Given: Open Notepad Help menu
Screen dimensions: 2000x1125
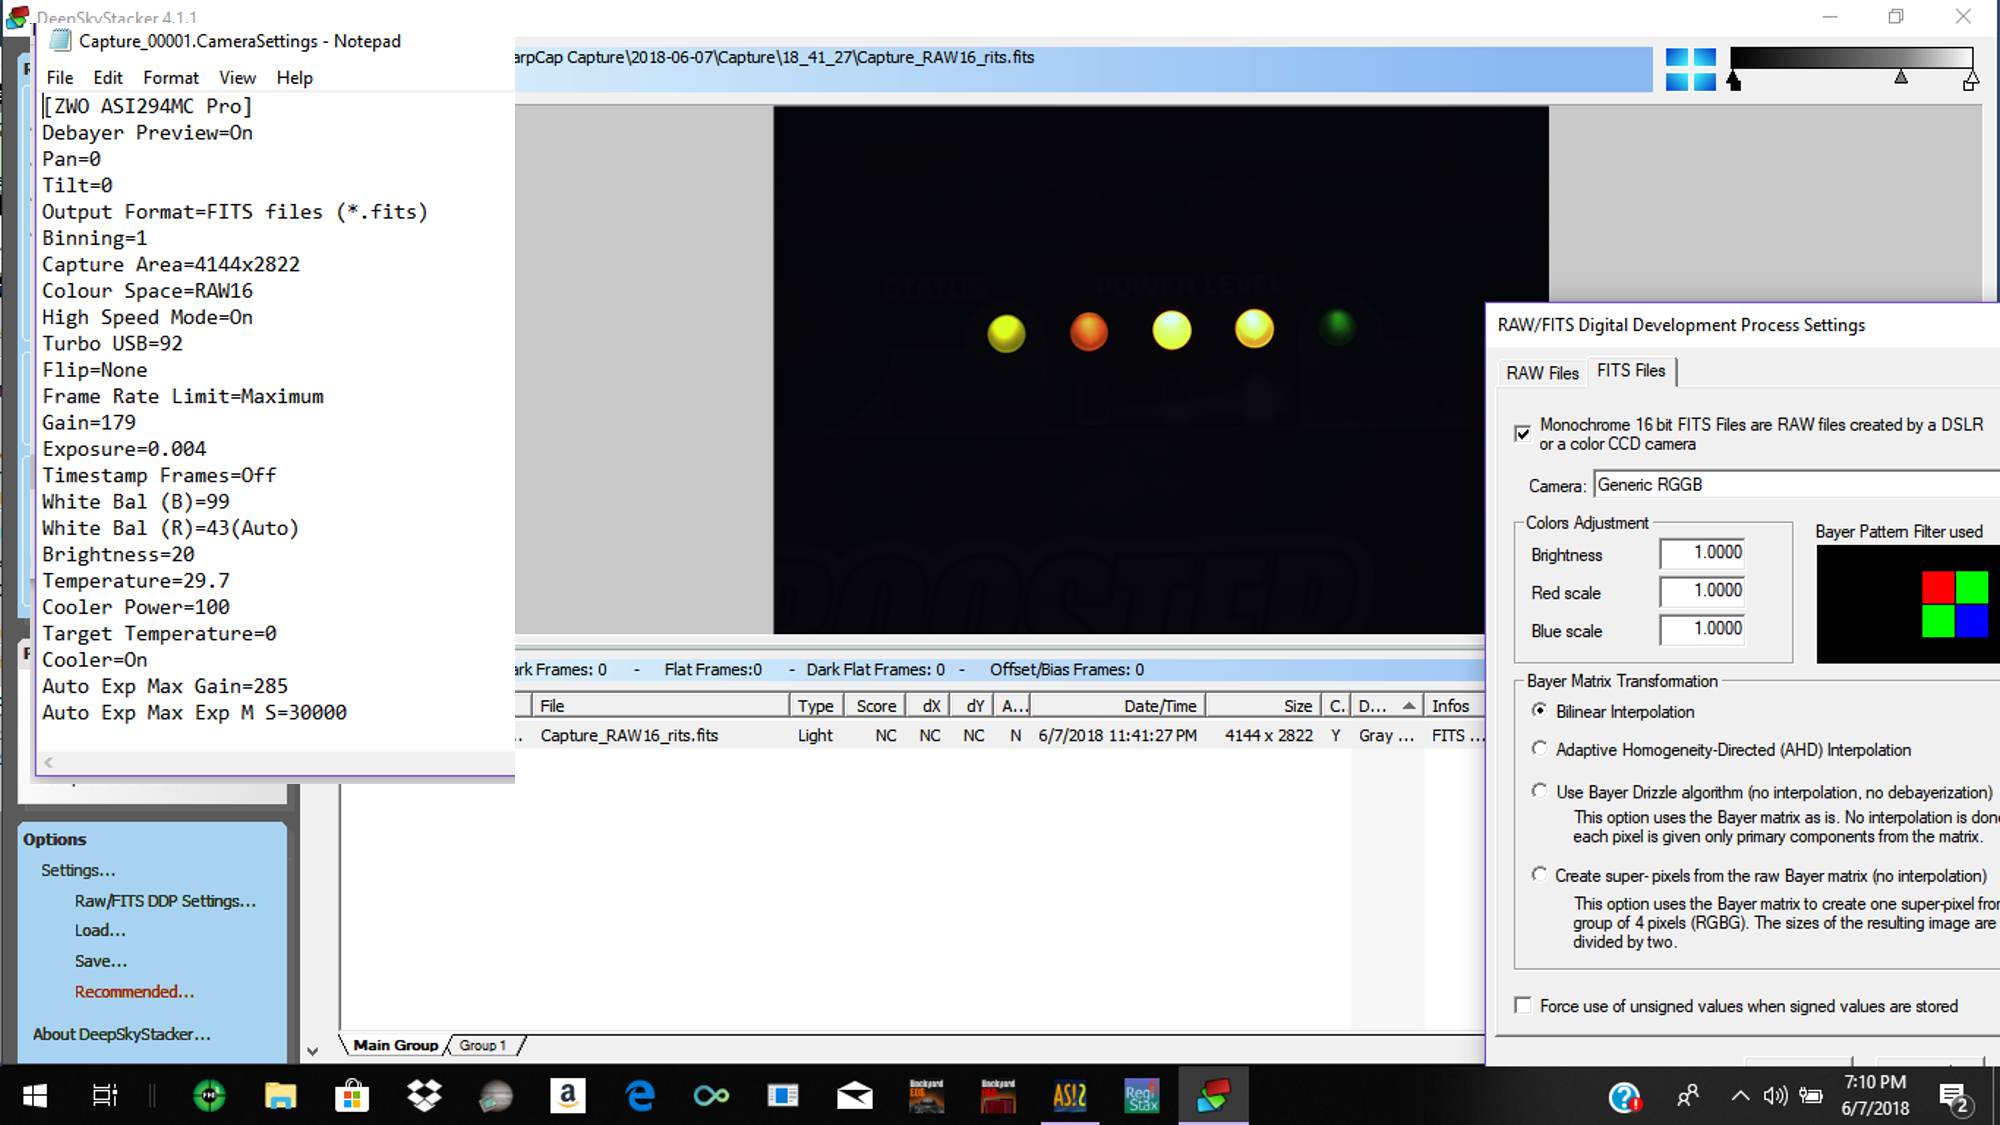Looking at the screenshot, I should coord(294,77).
